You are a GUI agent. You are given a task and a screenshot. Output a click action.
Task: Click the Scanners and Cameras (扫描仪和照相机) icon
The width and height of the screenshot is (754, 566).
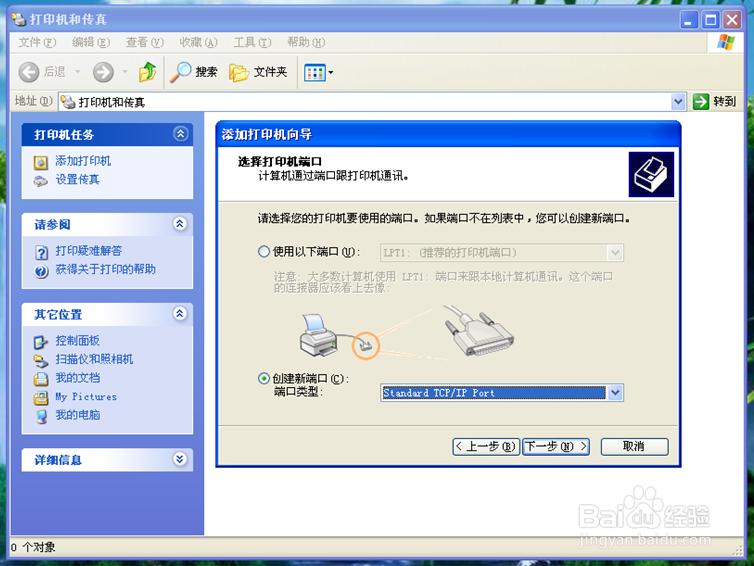[x=41, y=360]
